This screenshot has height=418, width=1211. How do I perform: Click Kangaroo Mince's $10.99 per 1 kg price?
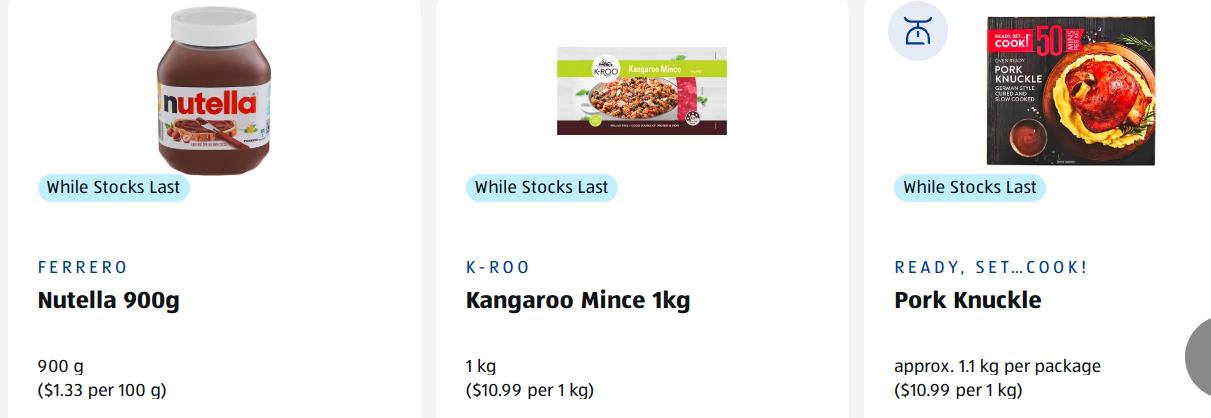529,390
